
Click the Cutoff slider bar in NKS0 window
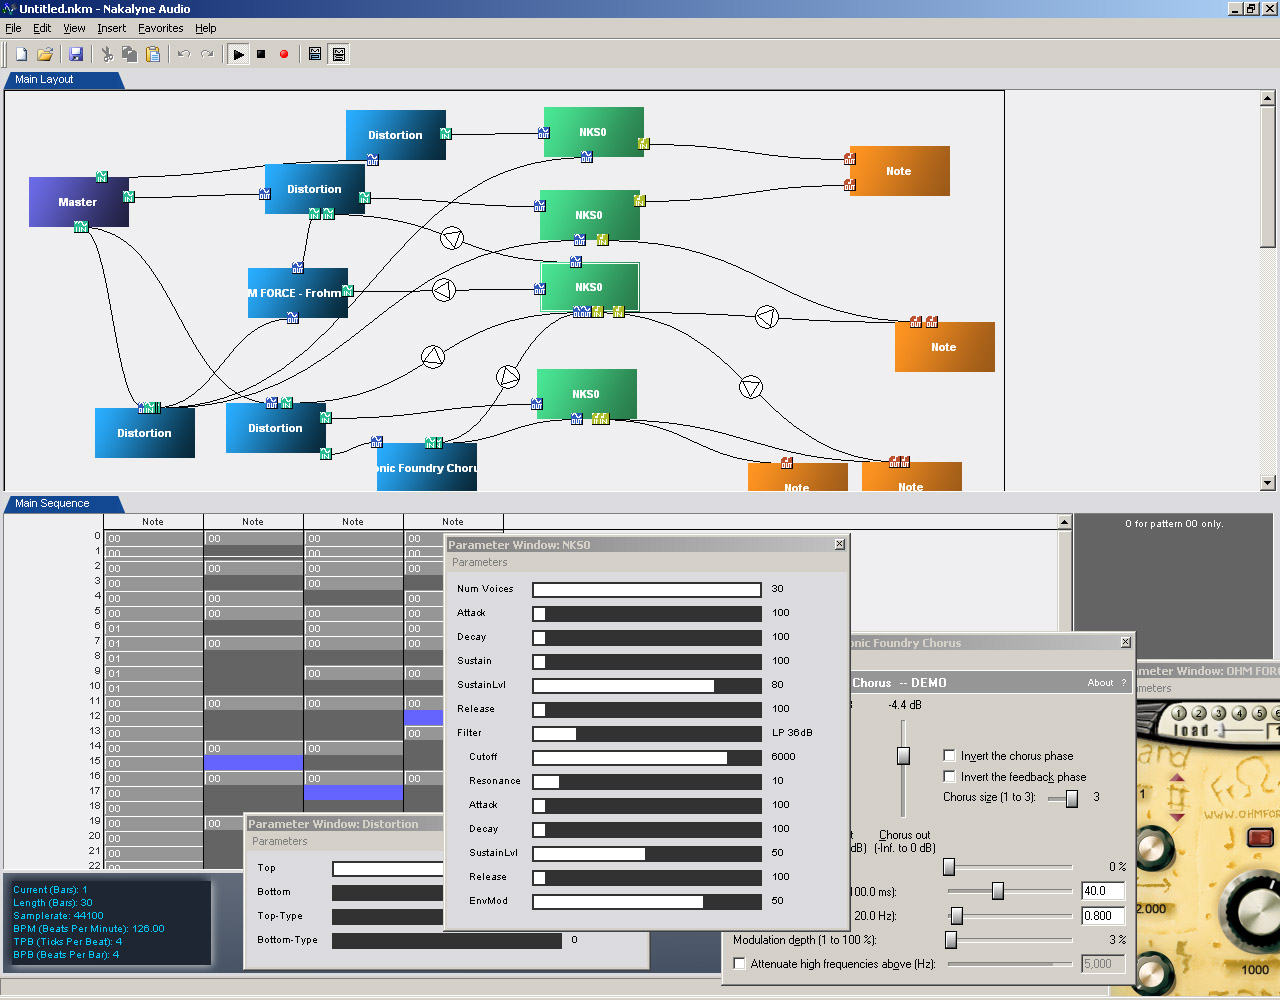pyautogui.click(x=647, y=757)
